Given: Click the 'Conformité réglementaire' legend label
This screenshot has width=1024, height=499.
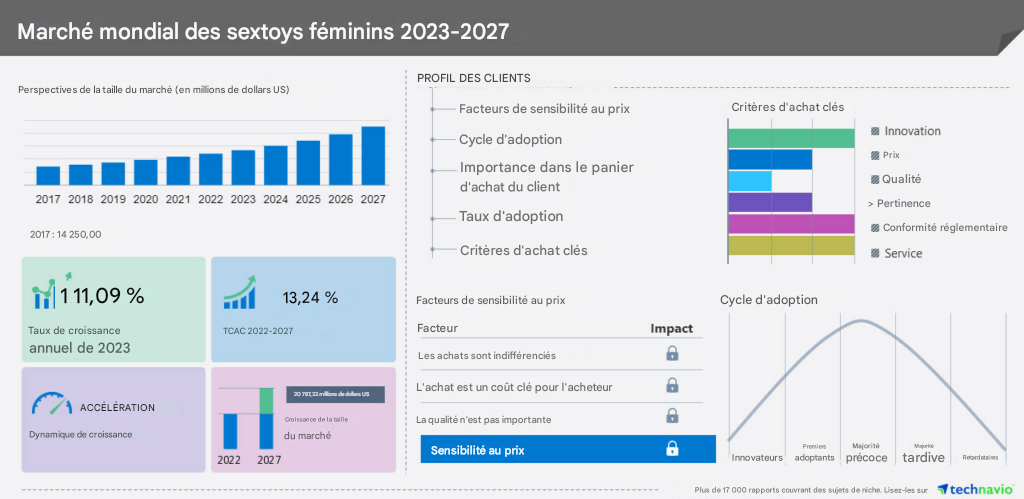Looking at the screenshot, I should pos(945,228).
